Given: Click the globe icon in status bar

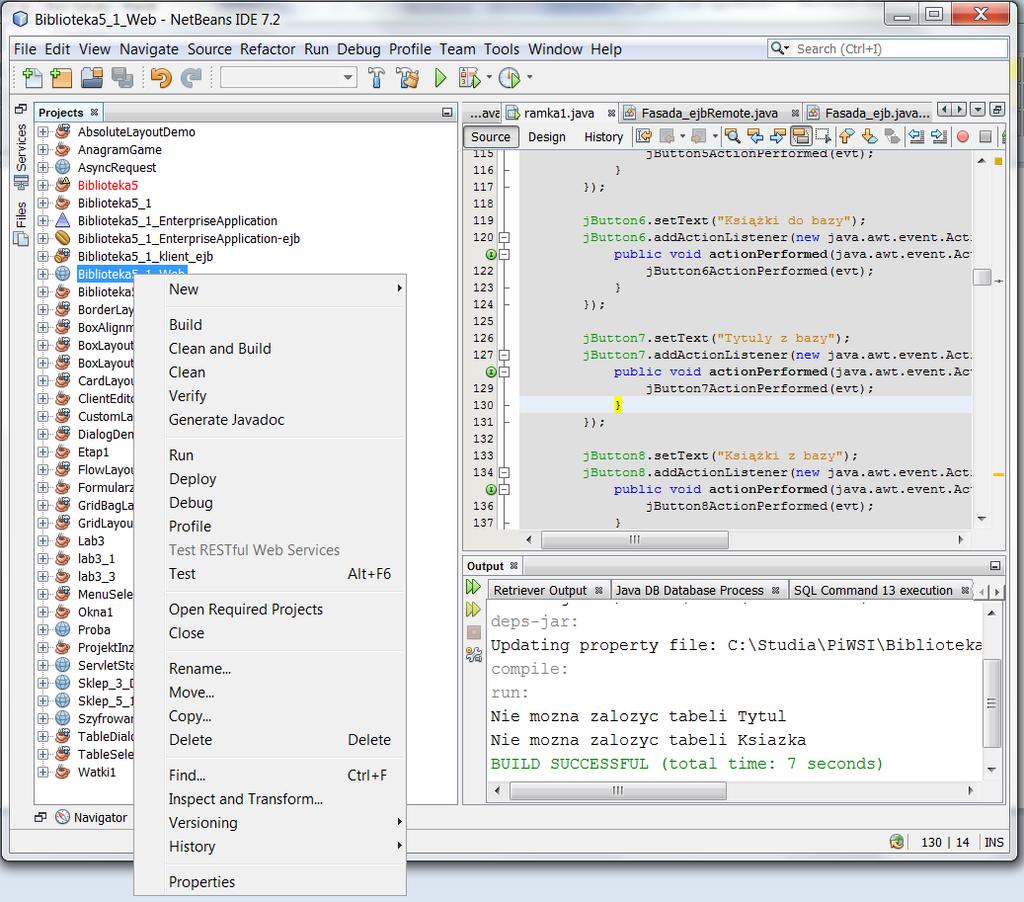Looking at the screenshot, I should point(897,842).
